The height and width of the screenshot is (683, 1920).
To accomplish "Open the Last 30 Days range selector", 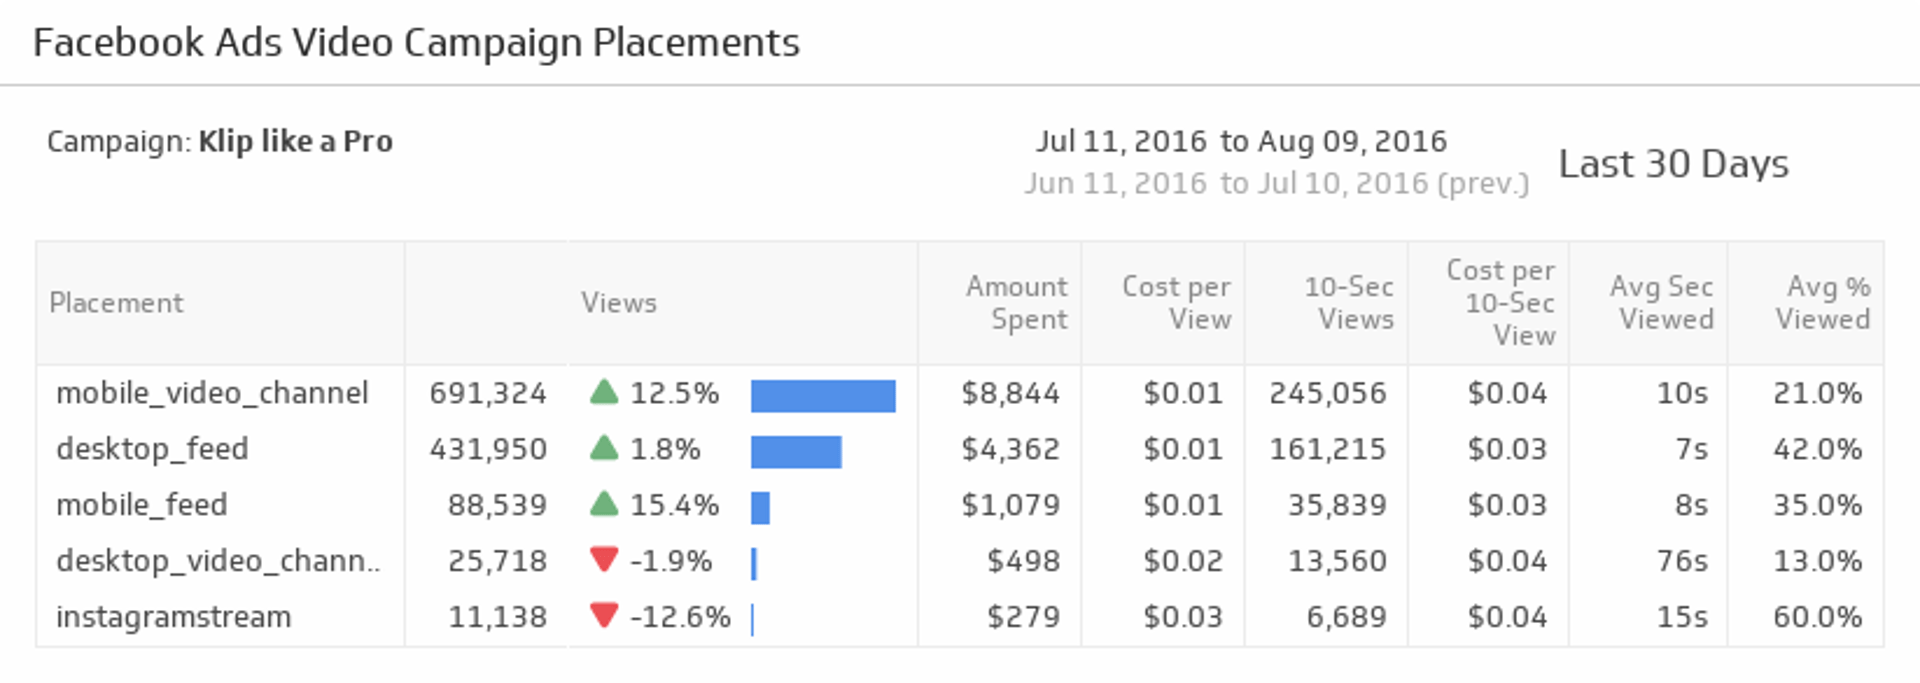I will [1674, 164].
